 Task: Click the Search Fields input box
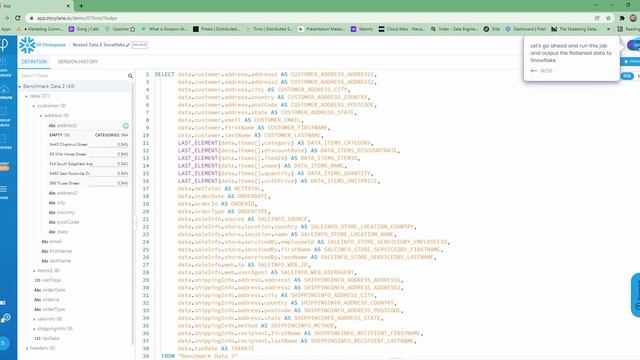pos(73,76)
